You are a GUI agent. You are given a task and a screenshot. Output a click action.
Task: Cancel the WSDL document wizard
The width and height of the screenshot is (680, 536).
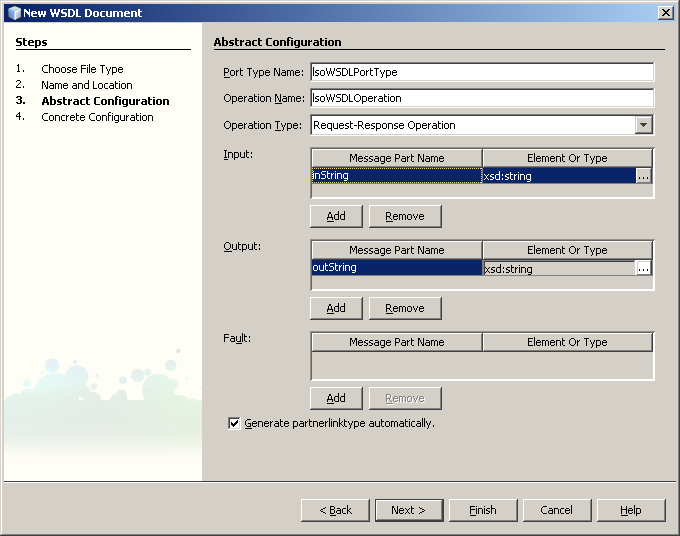coord(556,510)
